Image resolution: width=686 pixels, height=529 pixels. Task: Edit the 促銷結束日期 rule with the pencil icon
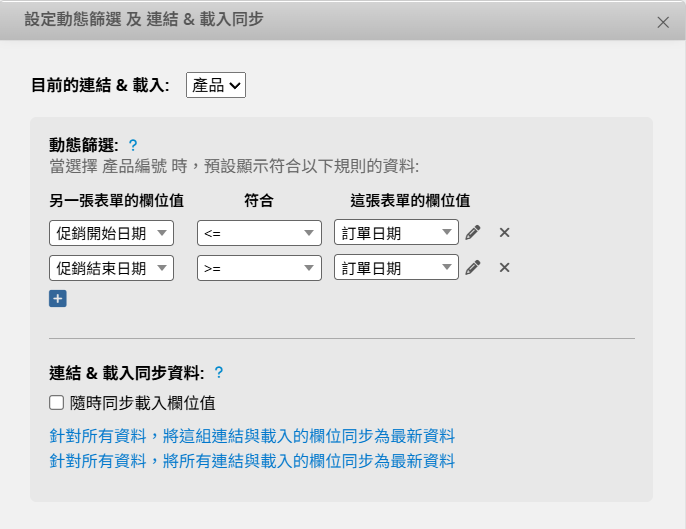click(474, 268)
